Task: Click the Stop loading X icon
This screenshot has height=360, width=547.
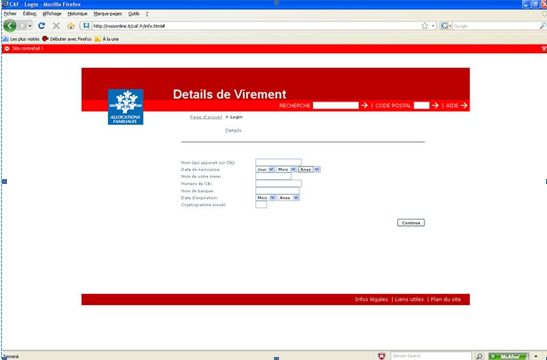Action: (56, 26)
